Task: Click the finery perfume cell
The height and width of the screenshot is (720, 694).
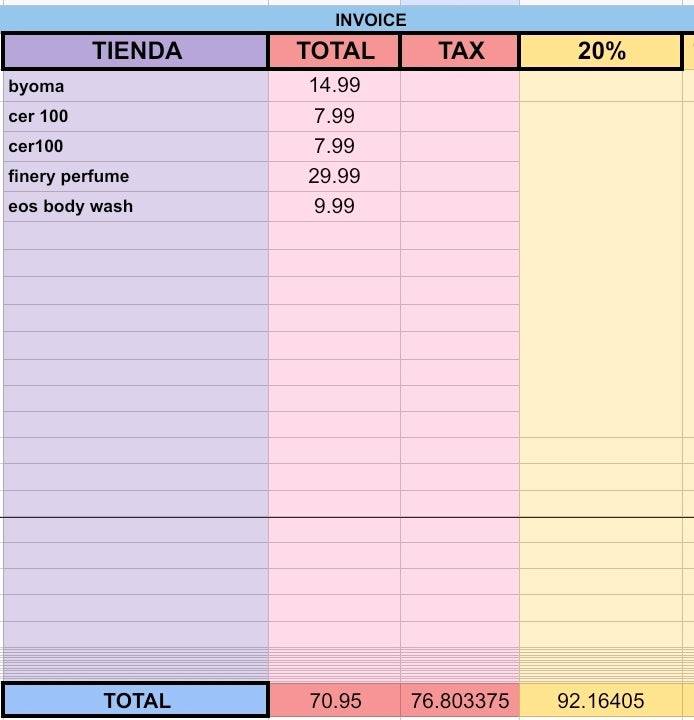Action: 136,176
